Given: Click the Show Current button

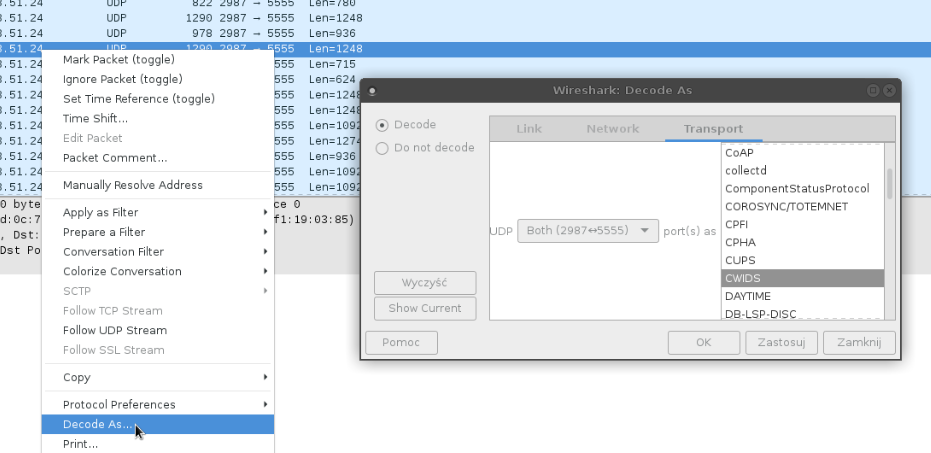Looking at the screenshot, I should click(425, 308).
